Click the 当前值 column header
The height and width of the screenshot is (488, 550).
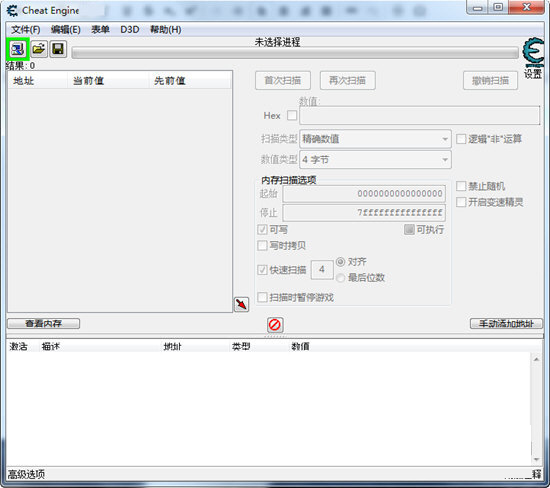pyautogui.click(x=108, y=81)
